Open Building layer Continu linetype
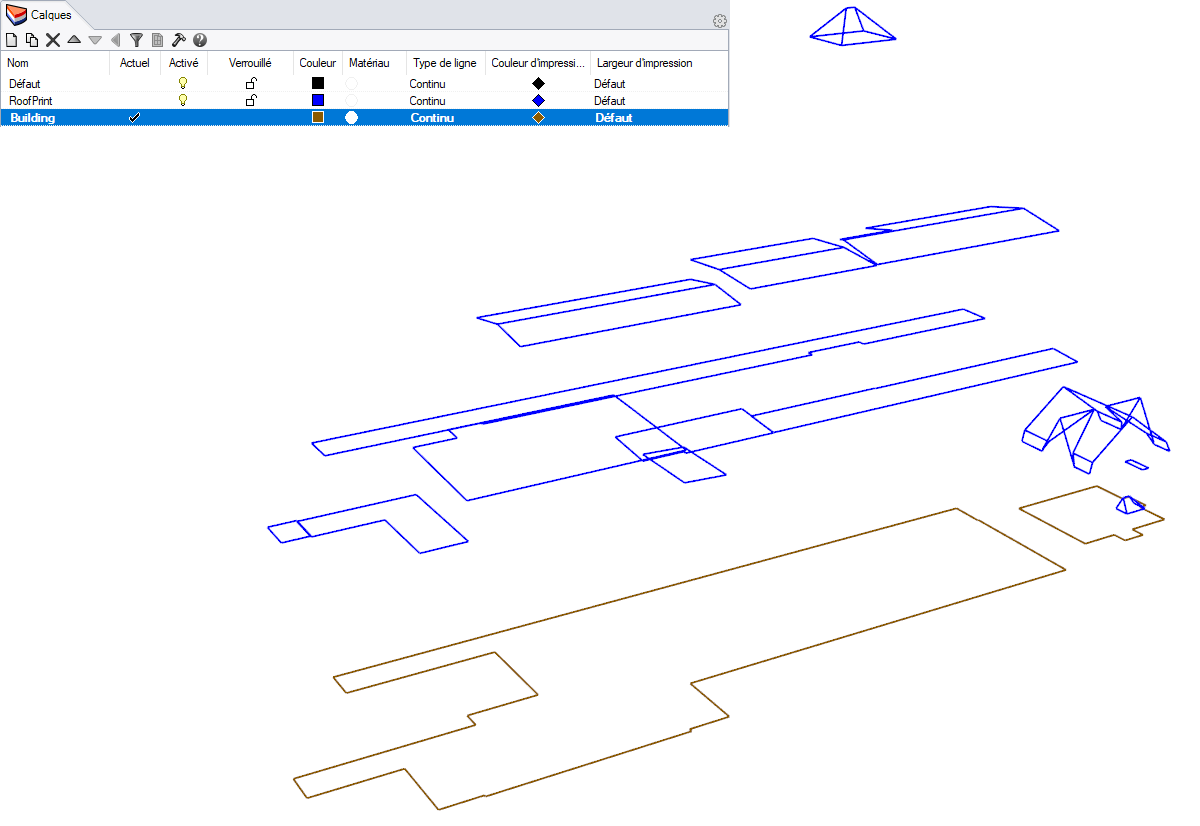The width and height of the screenshot is (1200, 826). 432,118
